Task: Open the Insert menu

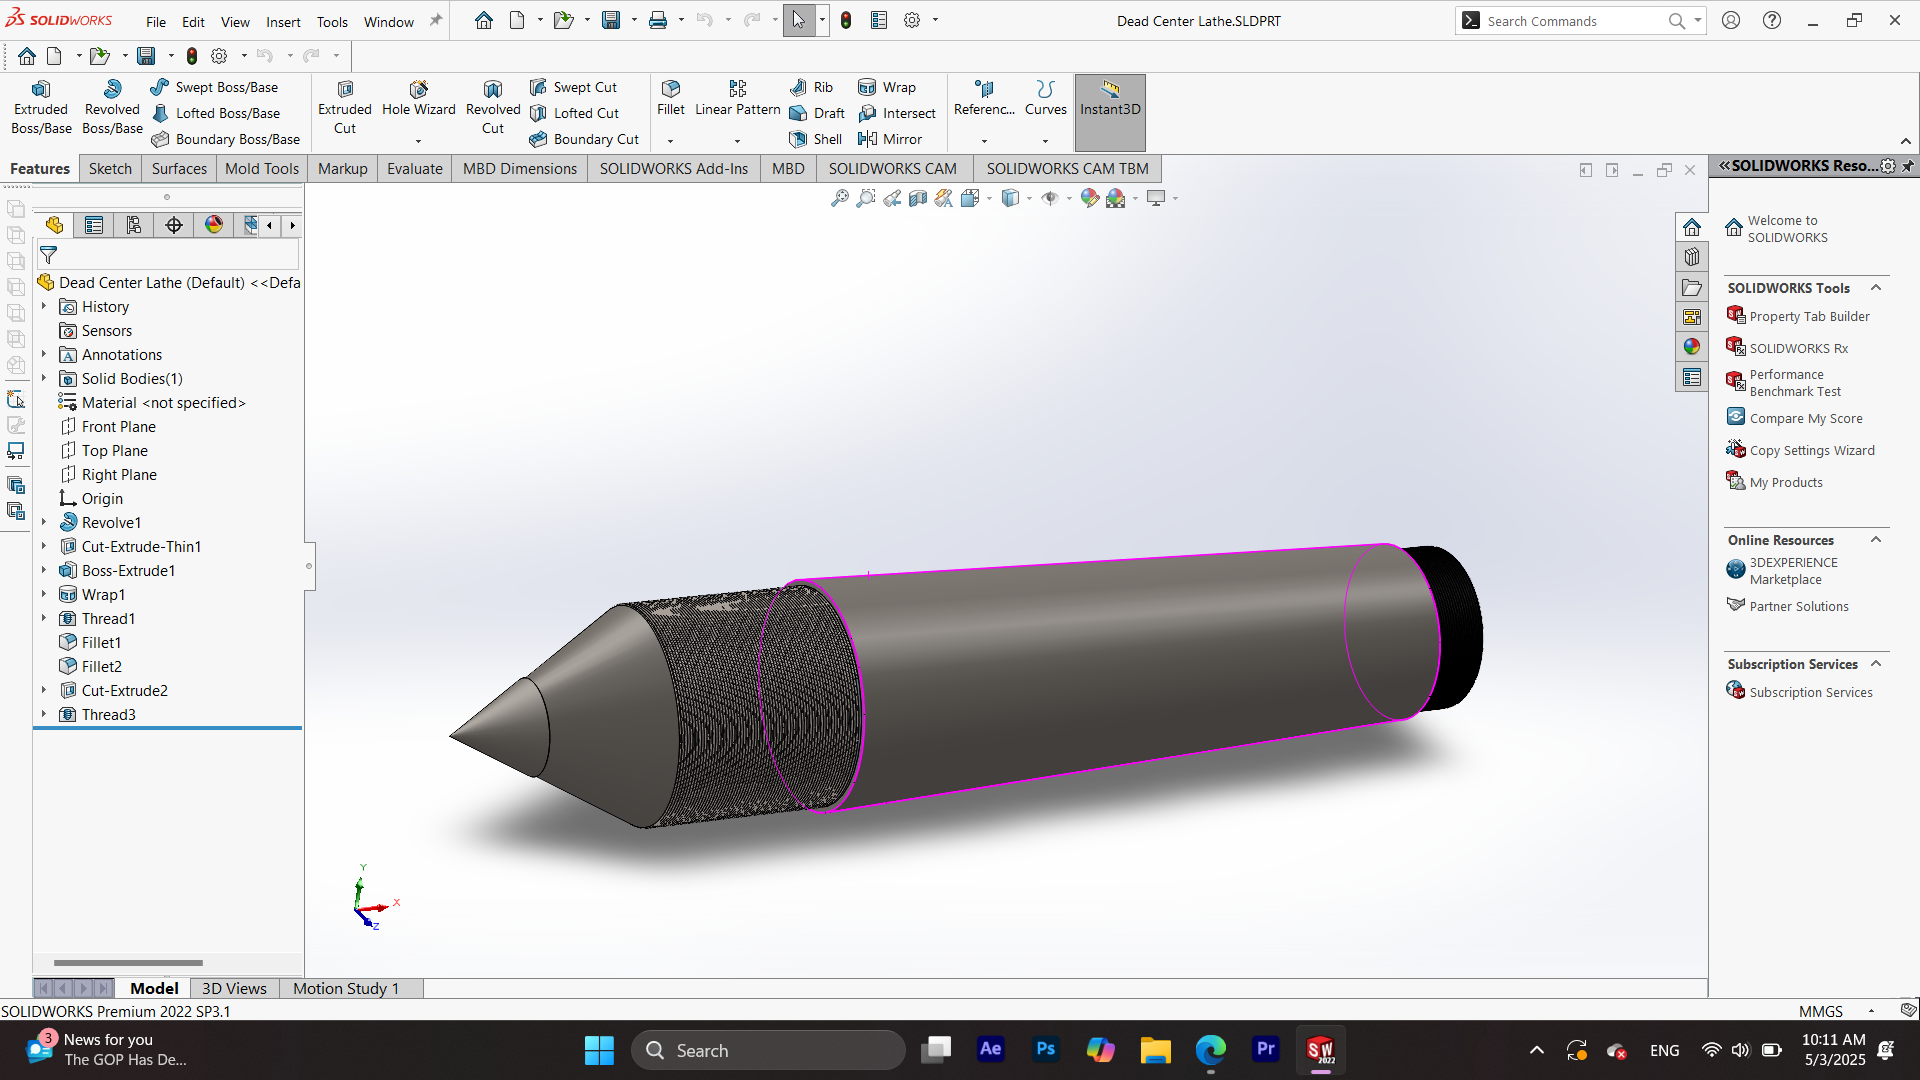Action: tap(283, 22)
